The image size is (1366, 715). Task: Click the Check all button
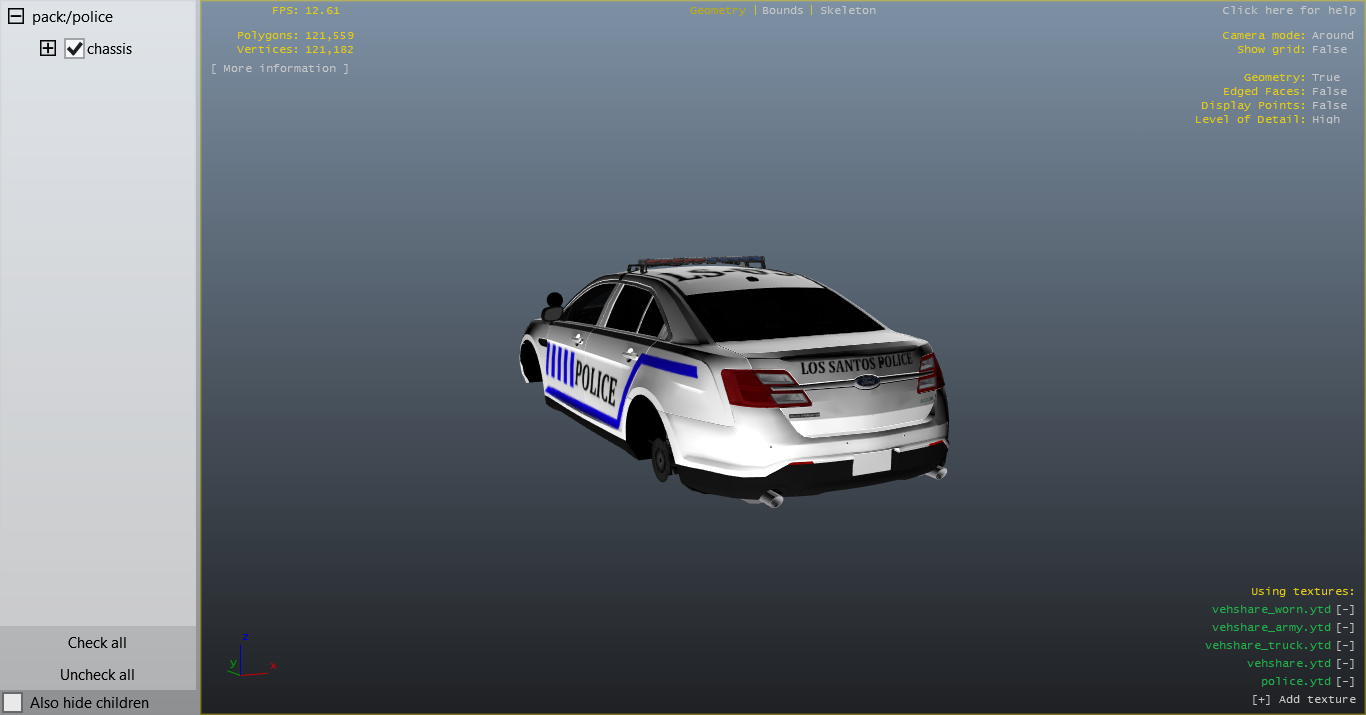pyautogui.click(x=97, y=643)
